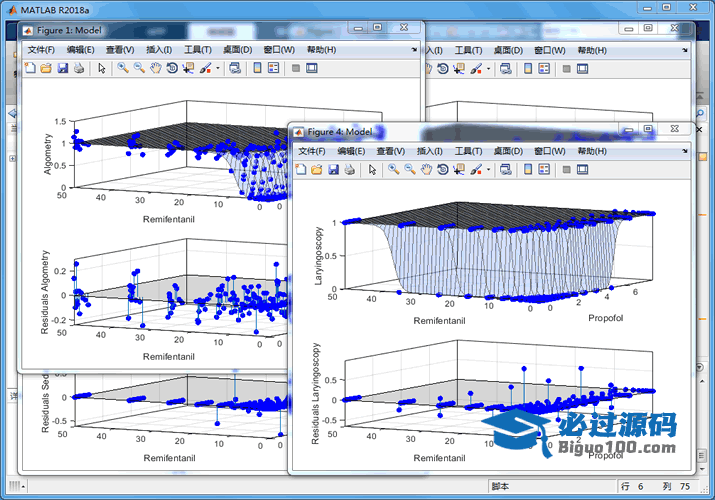
Task: Open brush color dropdown in Figure 1
Action: coord(218,68)
